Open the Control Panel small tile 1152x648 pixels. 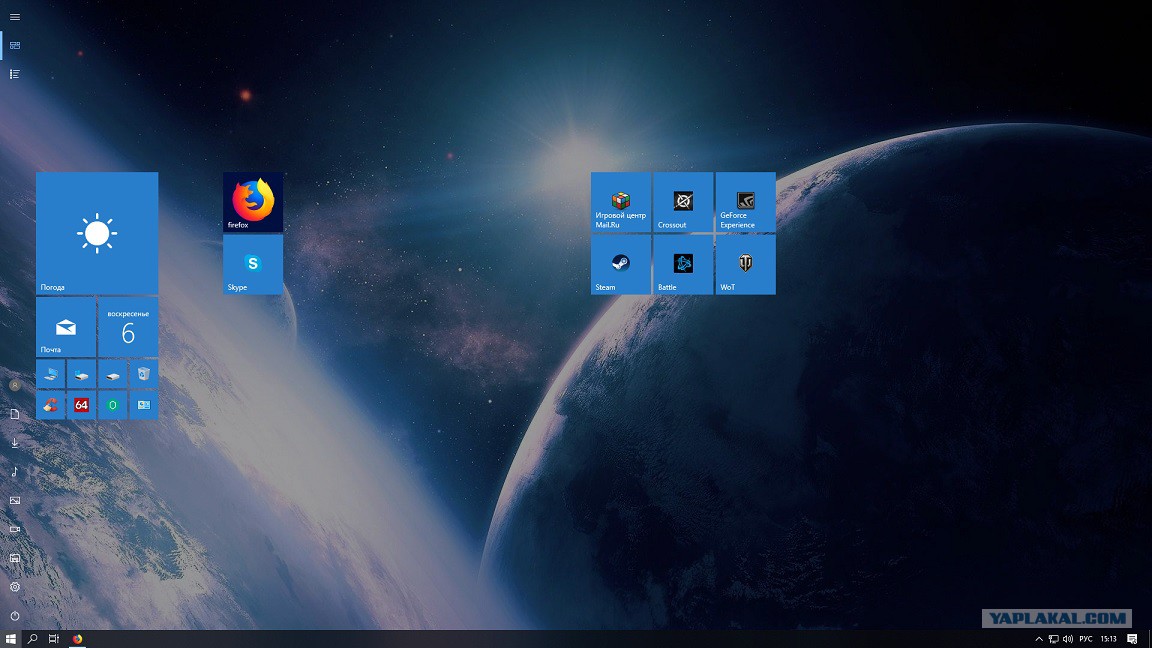[143, 405]
